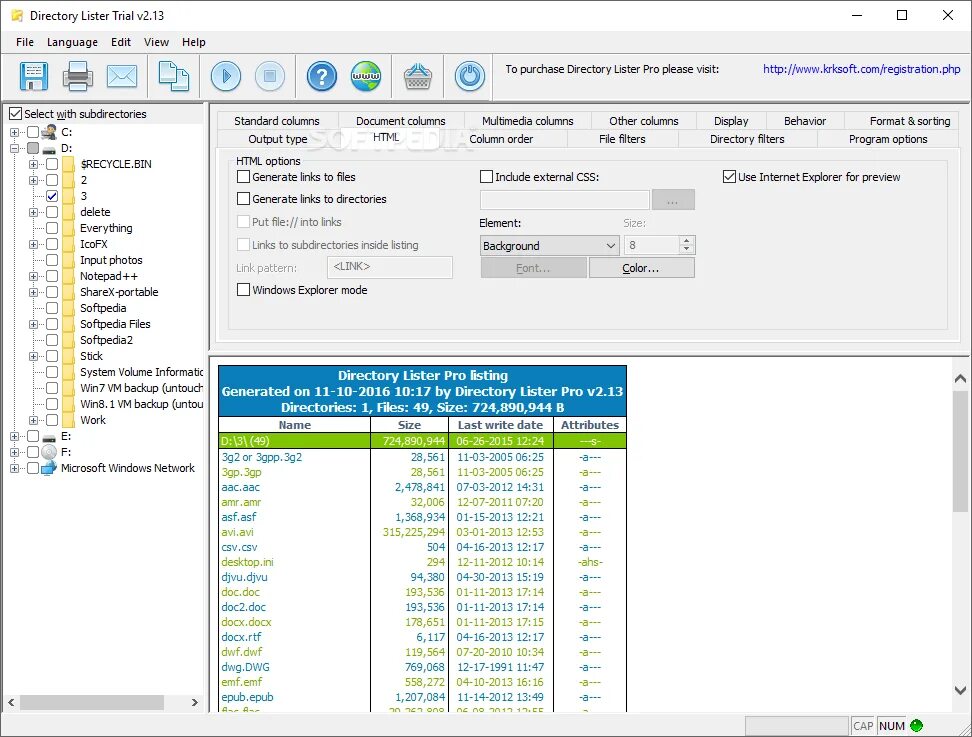Switch to Standard columns tab

pyautogui.click(x=276, y=121)
